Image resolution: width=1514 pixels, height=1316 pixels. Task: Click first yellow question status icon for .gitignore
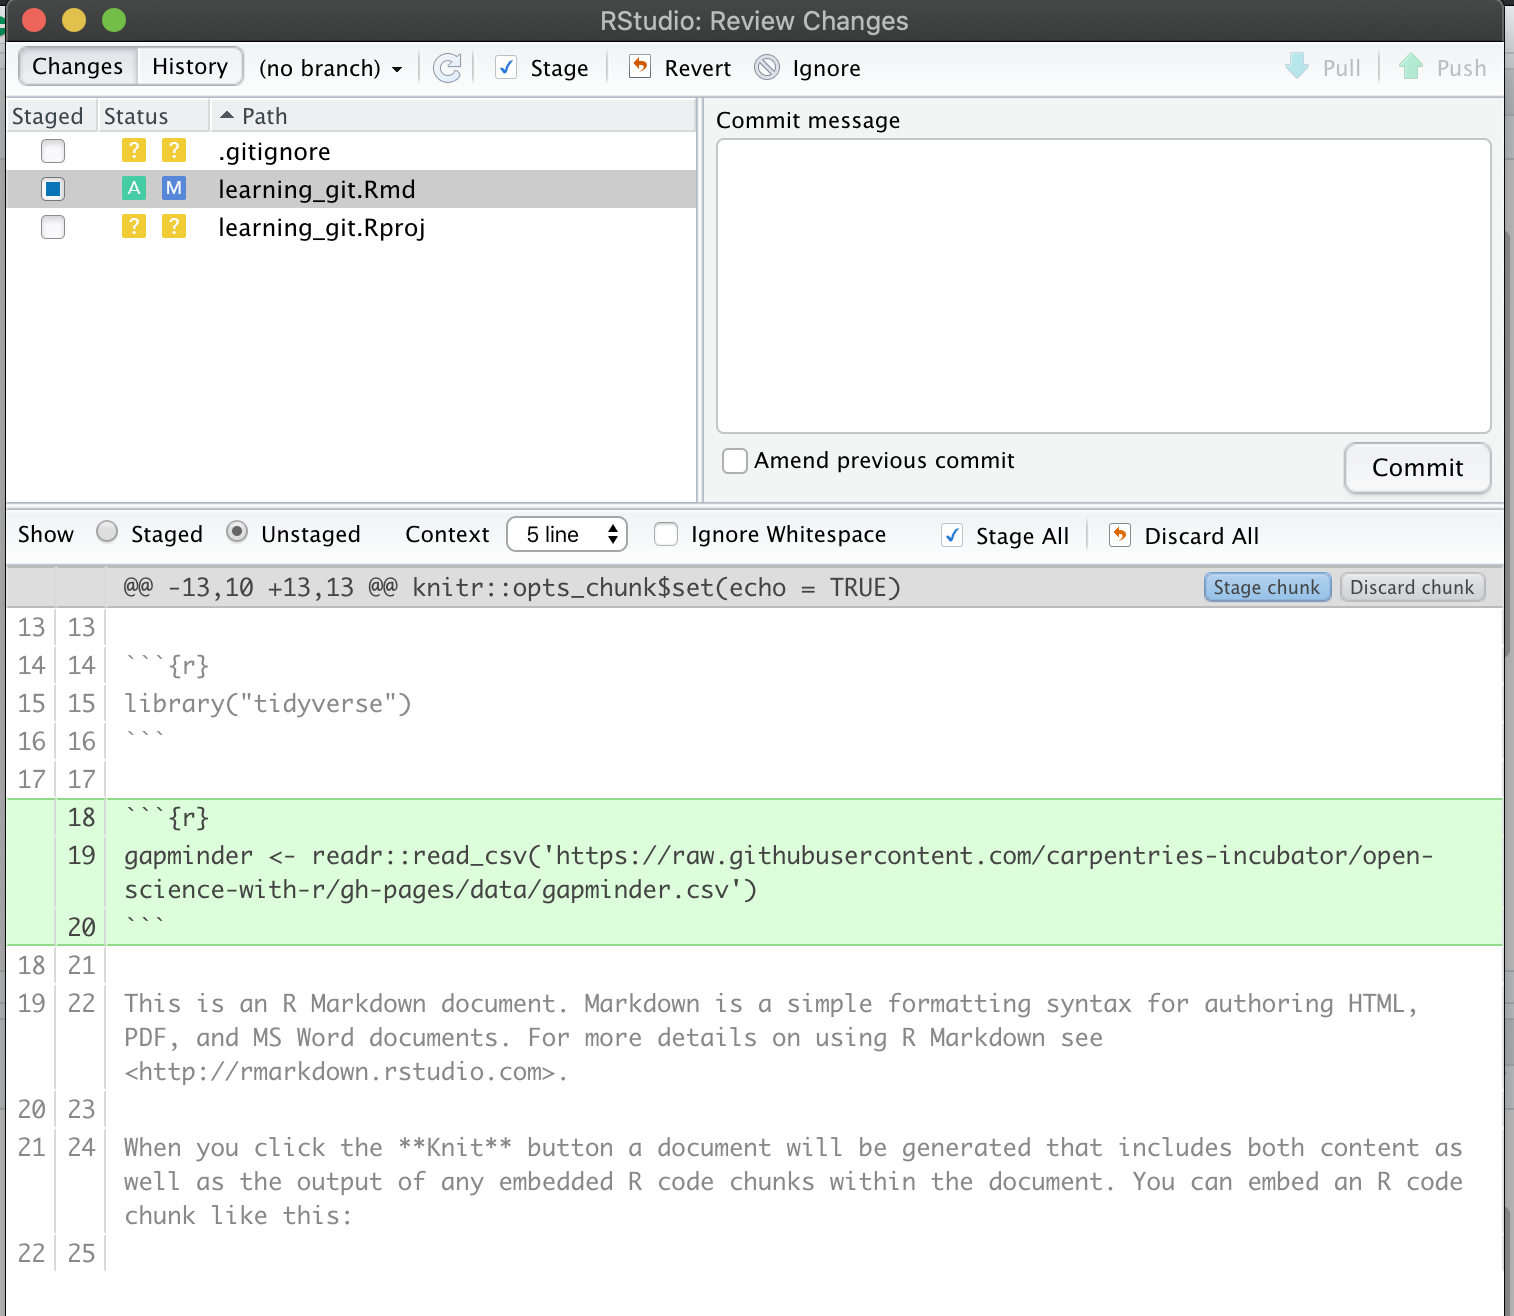pyautogui.click(x=134, y=150)
